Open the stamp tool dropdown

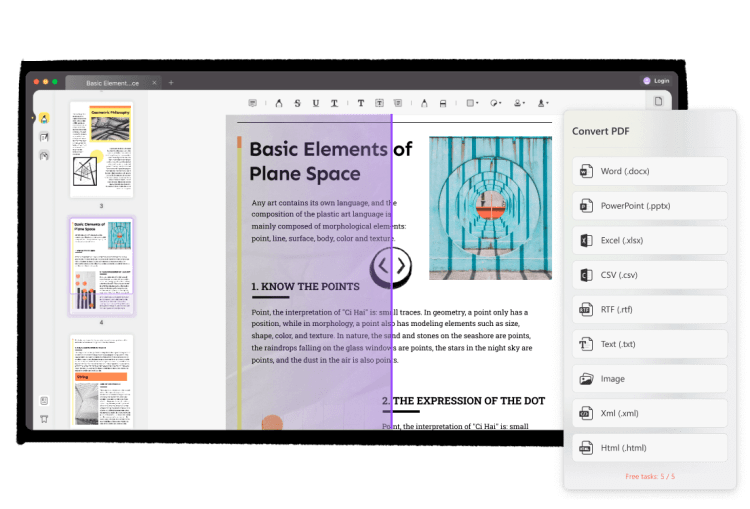click(x=519, y=103)
